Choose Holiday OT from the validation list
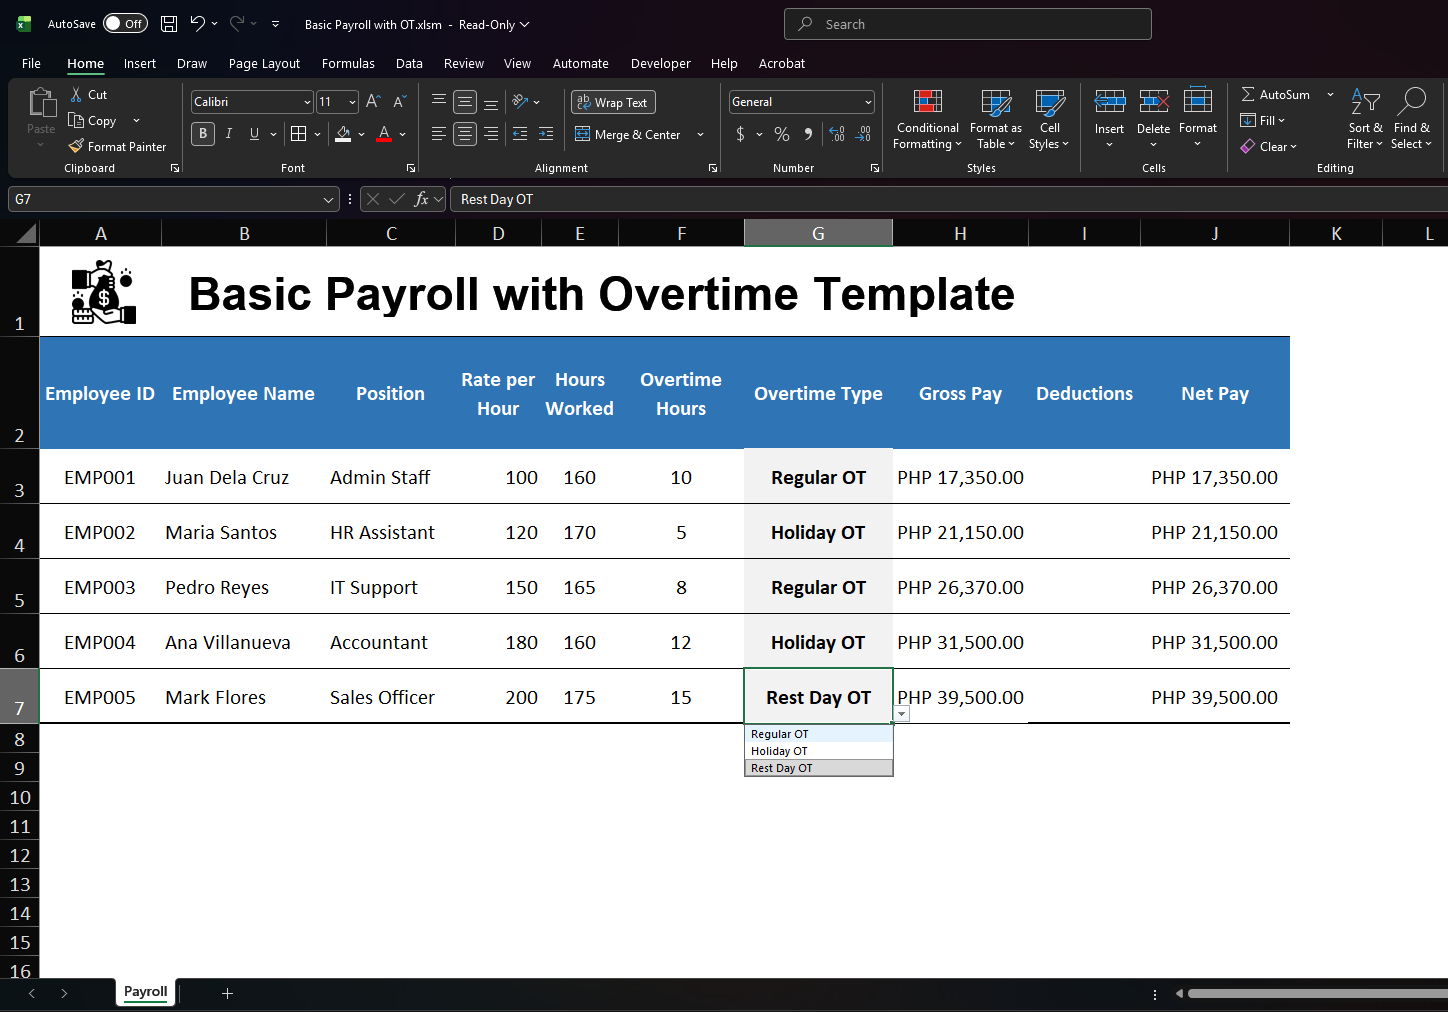Image resolution: width=1448 pixels, height=1012 pixels. [x=779, y=750]
